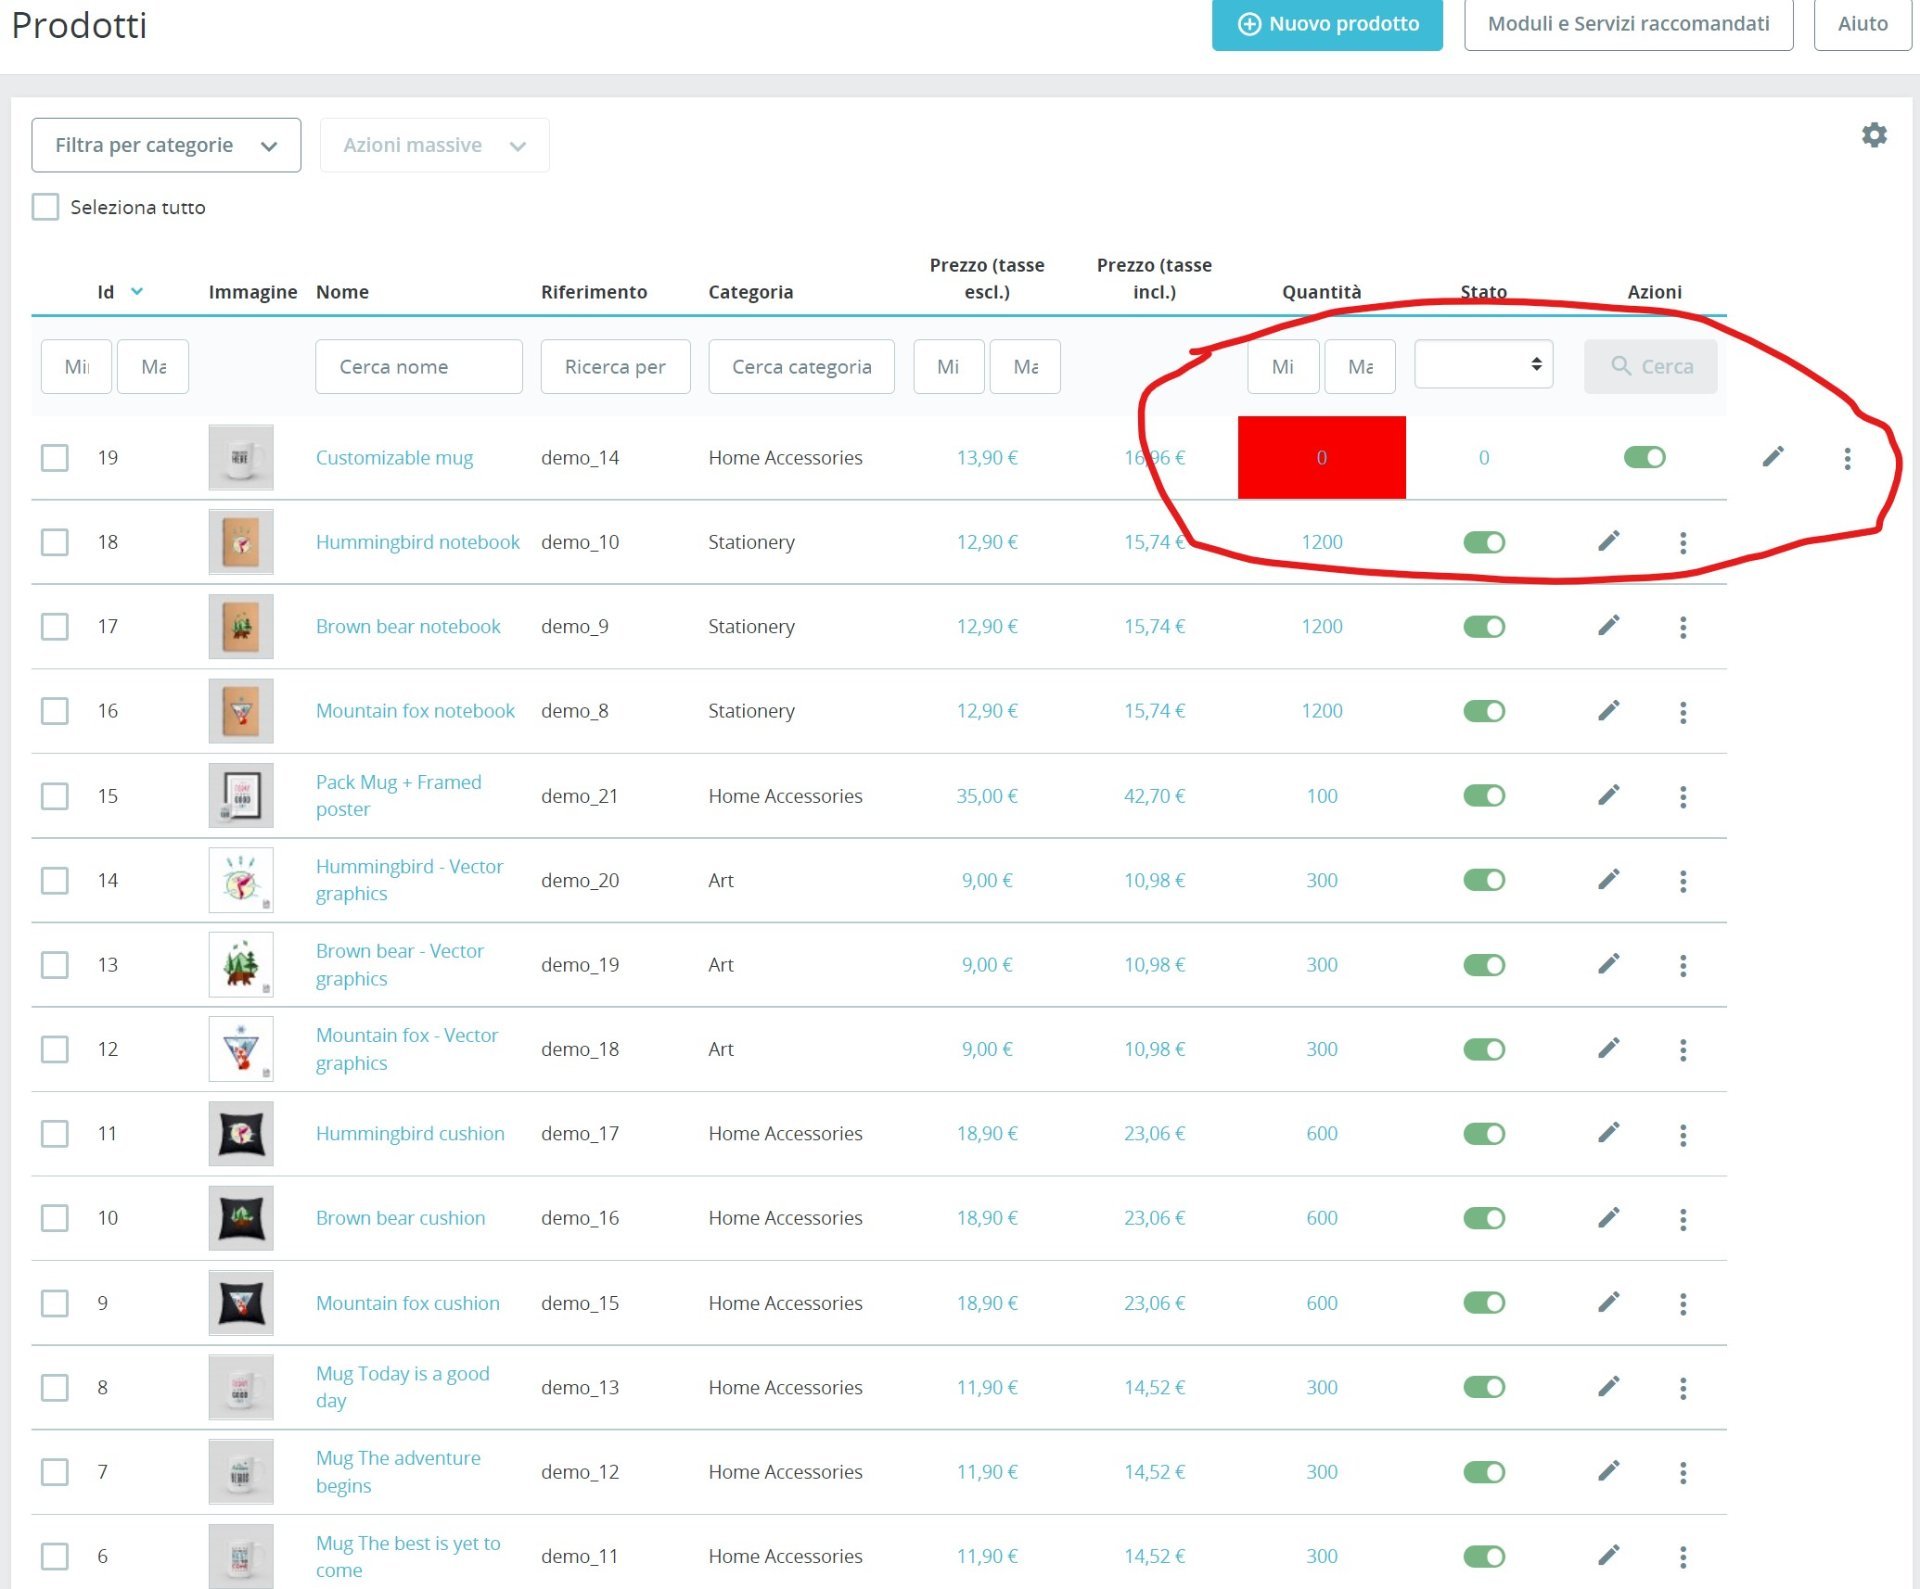Open Filtra per categorie dropdown
This screenshot has width=1920, height=1589.
(166, 145)
